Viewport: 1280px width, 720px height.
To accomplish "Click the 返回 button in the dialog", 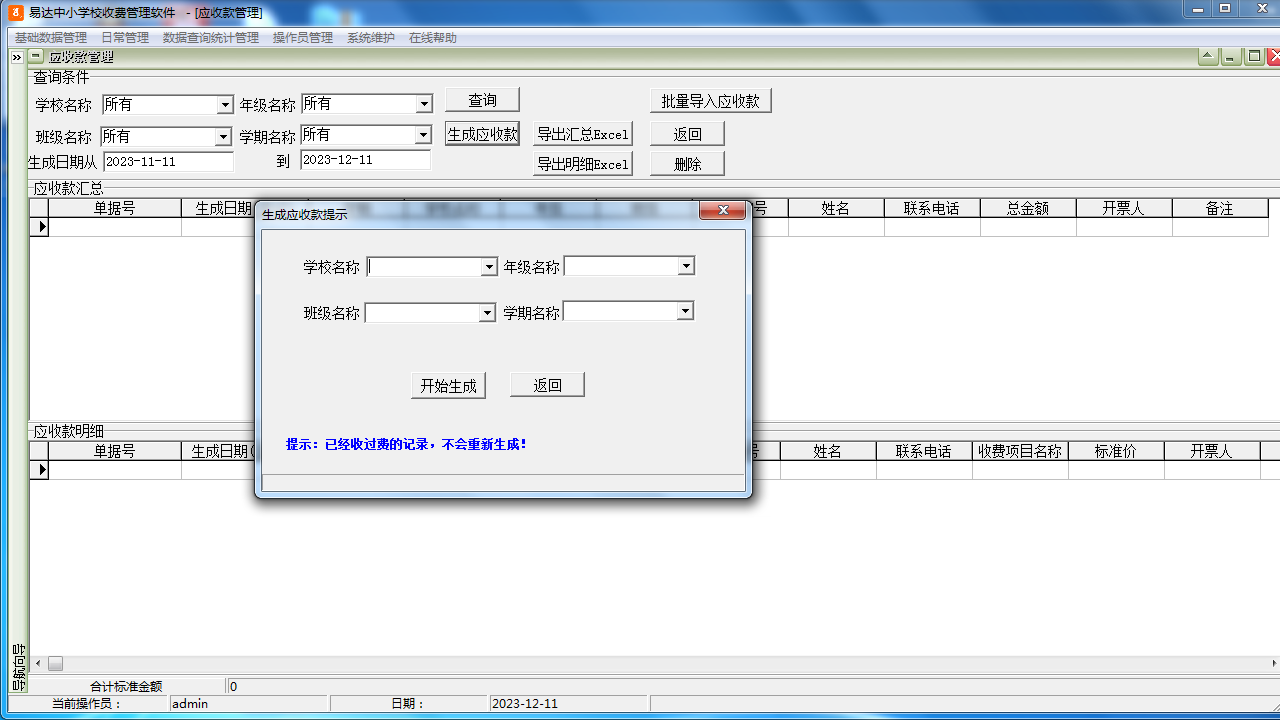I will [547, 385].
